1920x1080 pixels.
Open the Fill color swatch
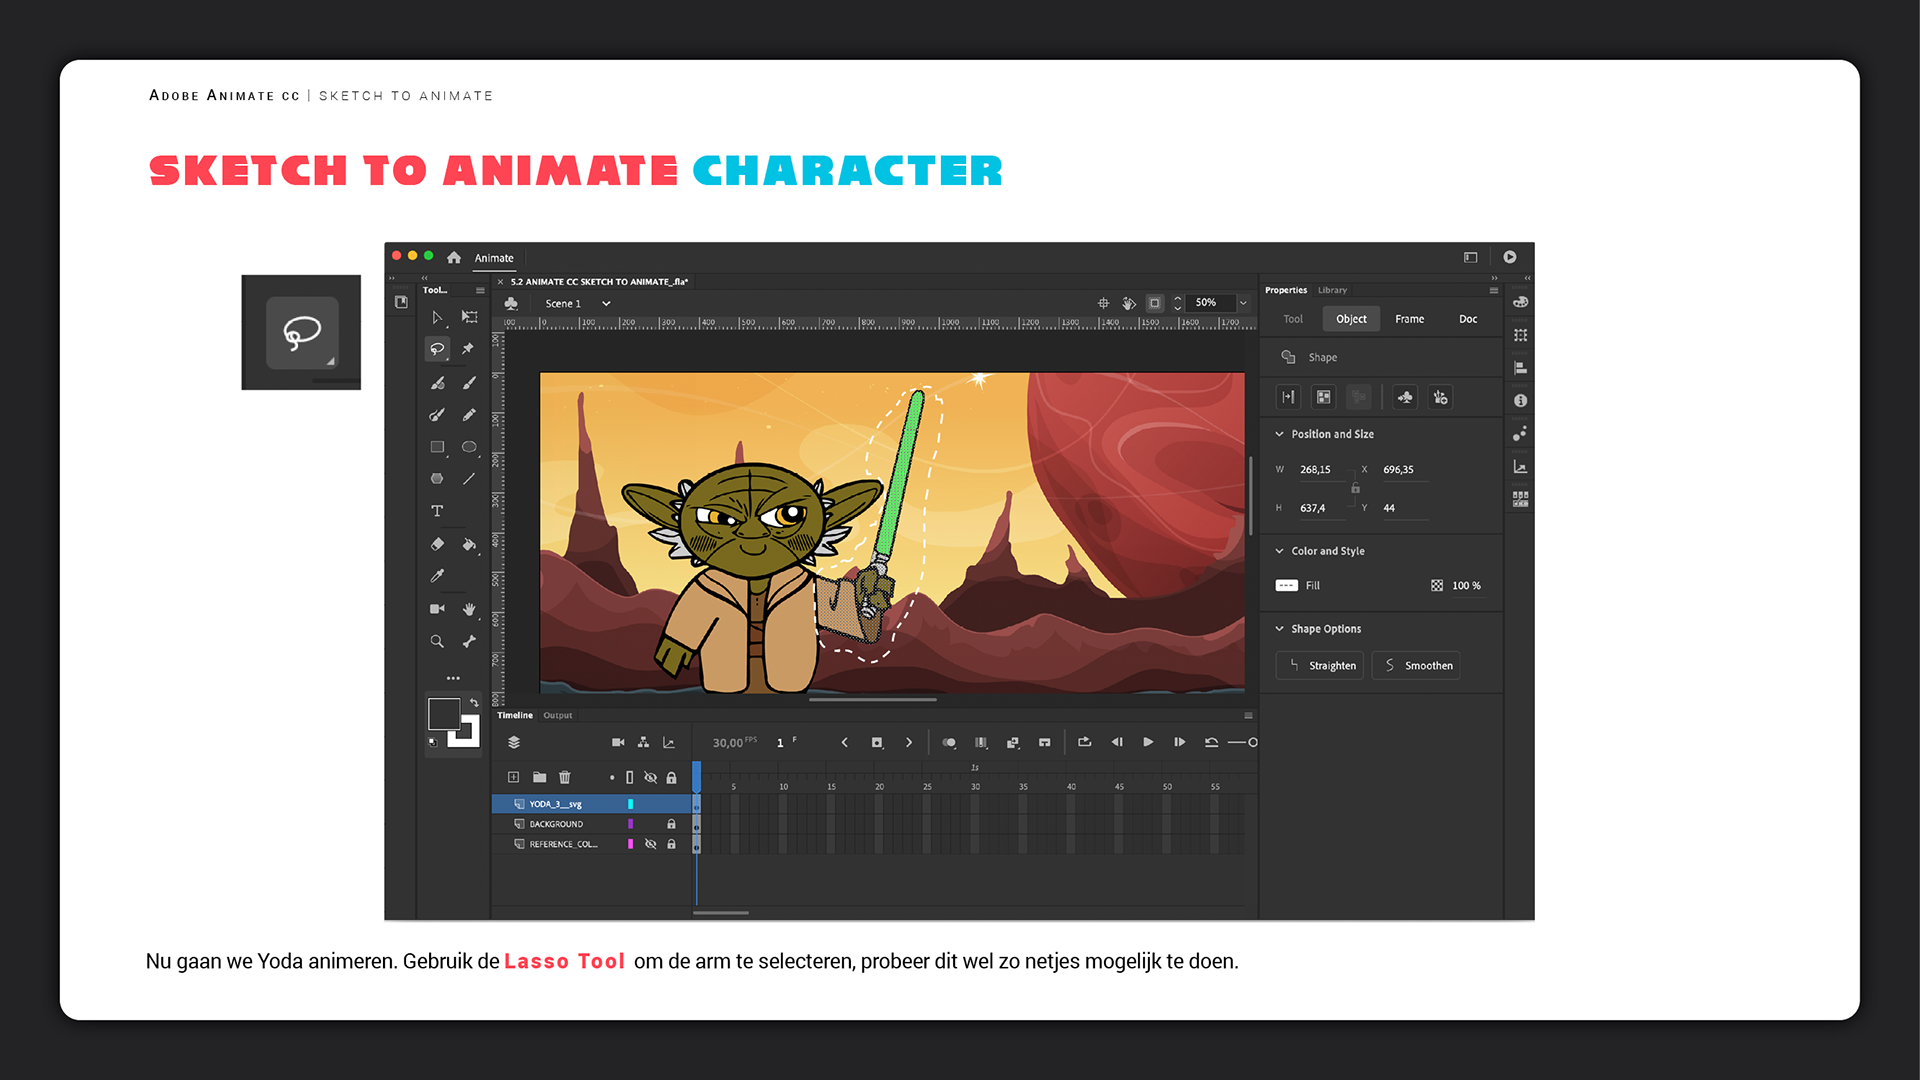click(x=1287, y=585)
